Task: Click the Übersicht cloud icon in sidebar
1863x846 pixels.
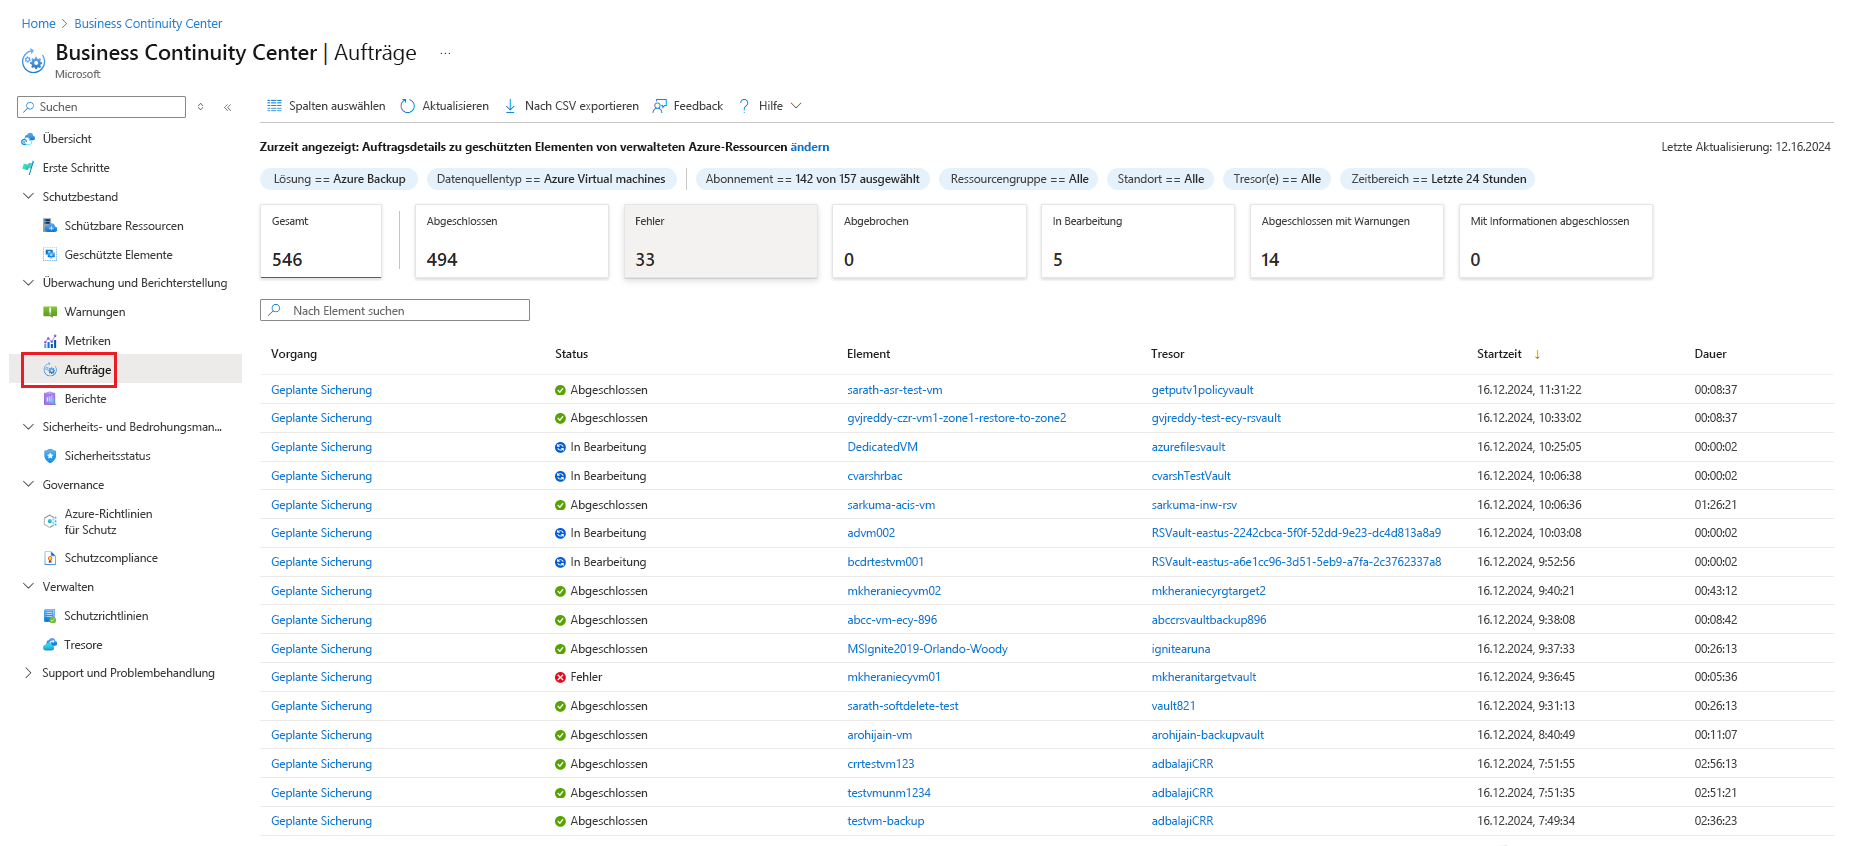Action: (28, 139)
